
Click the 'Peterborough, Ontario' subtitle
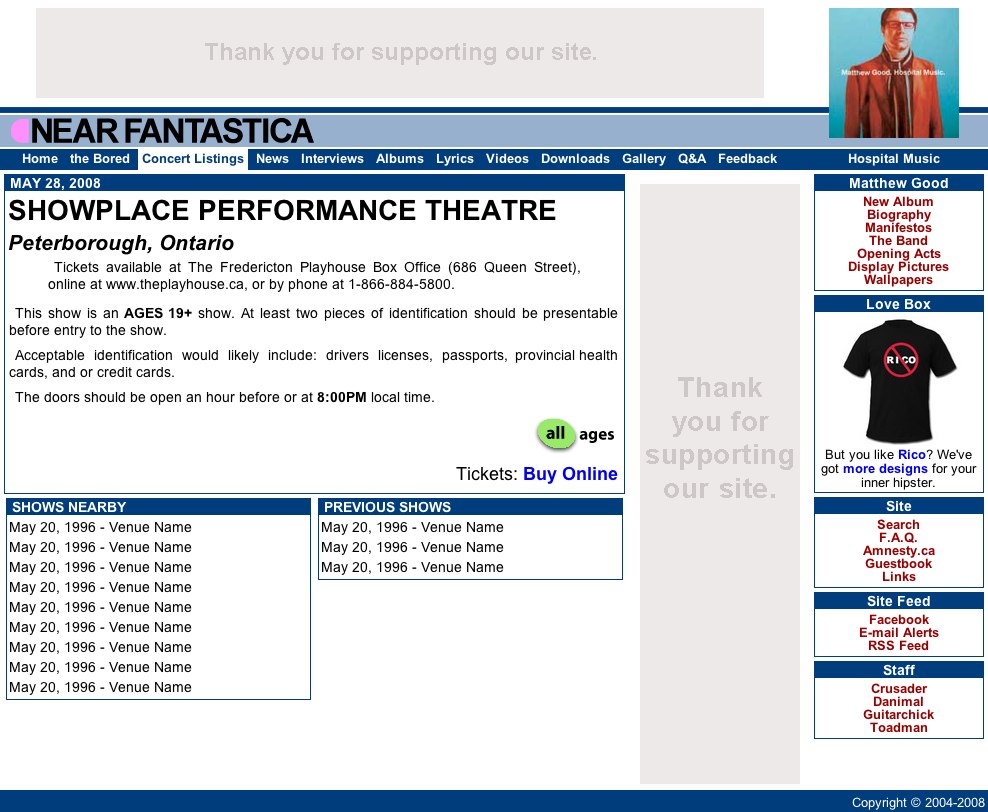click(x=121, y=243)
